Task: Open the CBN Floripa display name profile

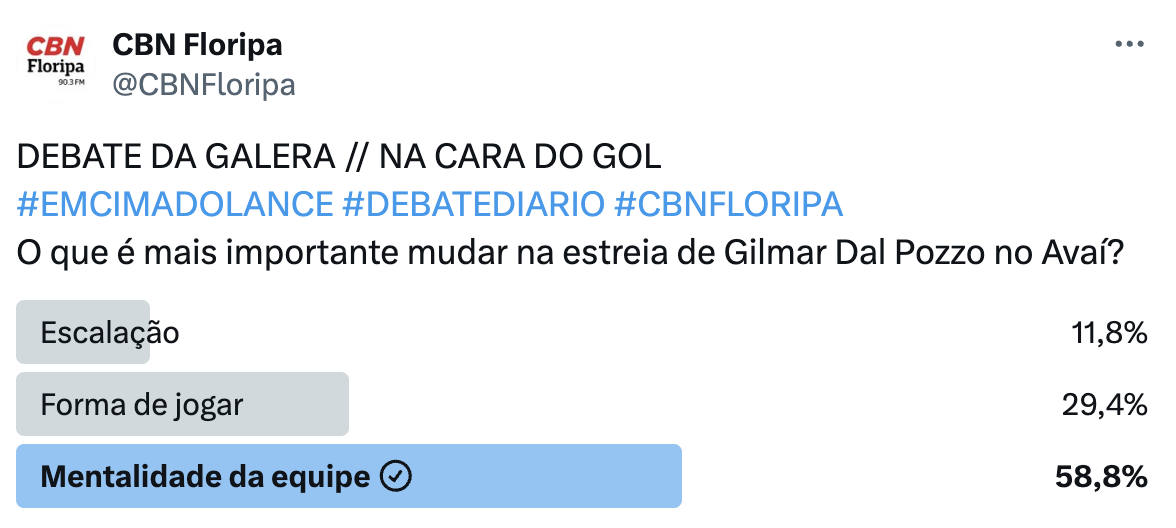Action: coord(197,46)
